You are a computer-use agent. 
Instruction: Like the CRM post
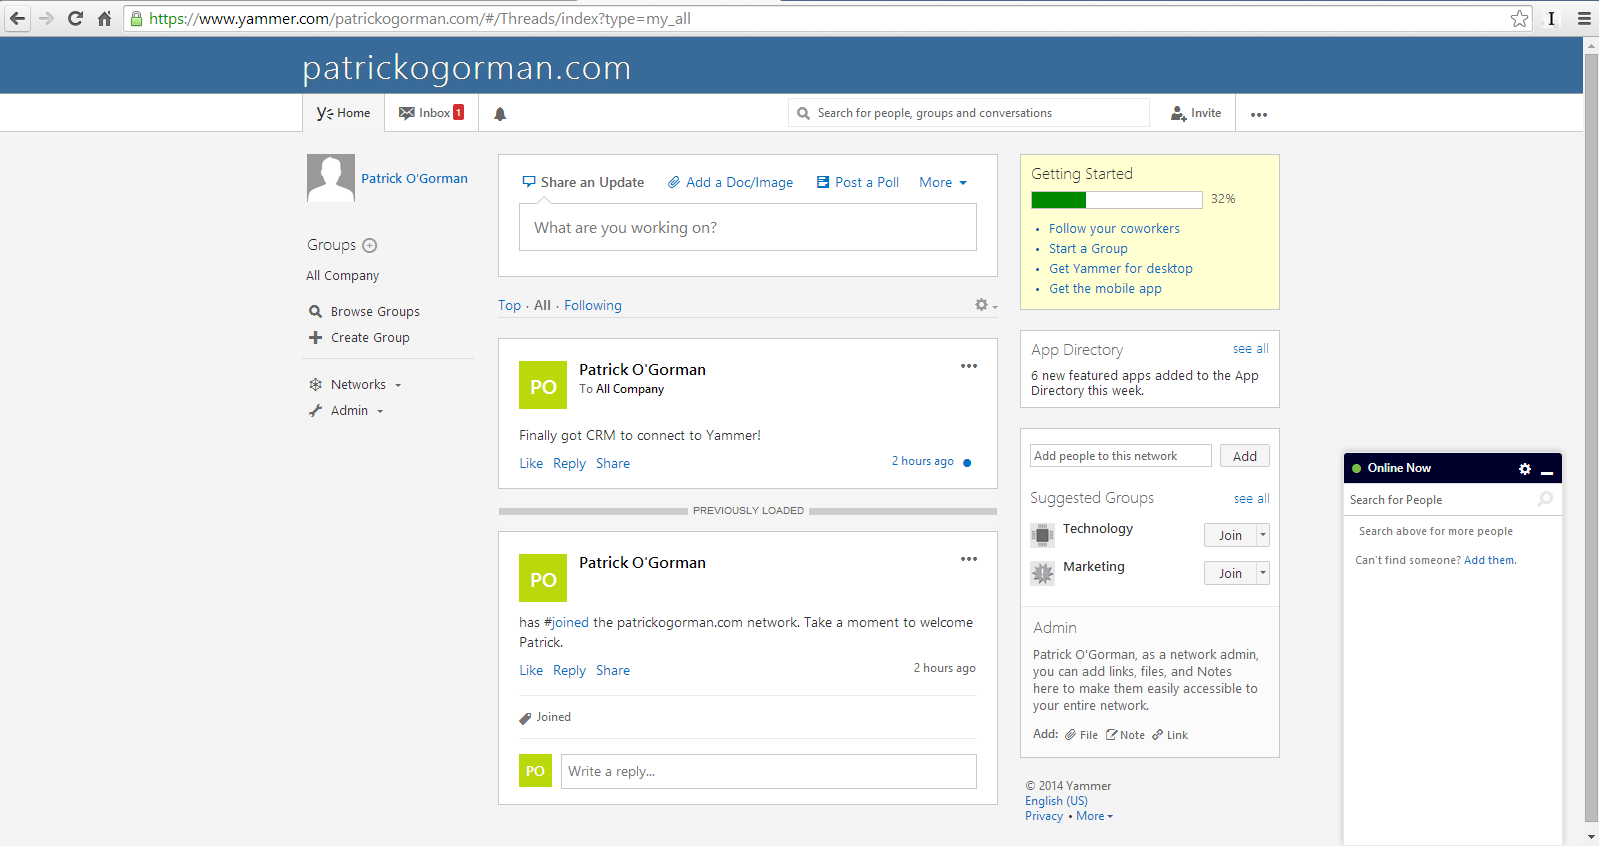tap(531, 463)
